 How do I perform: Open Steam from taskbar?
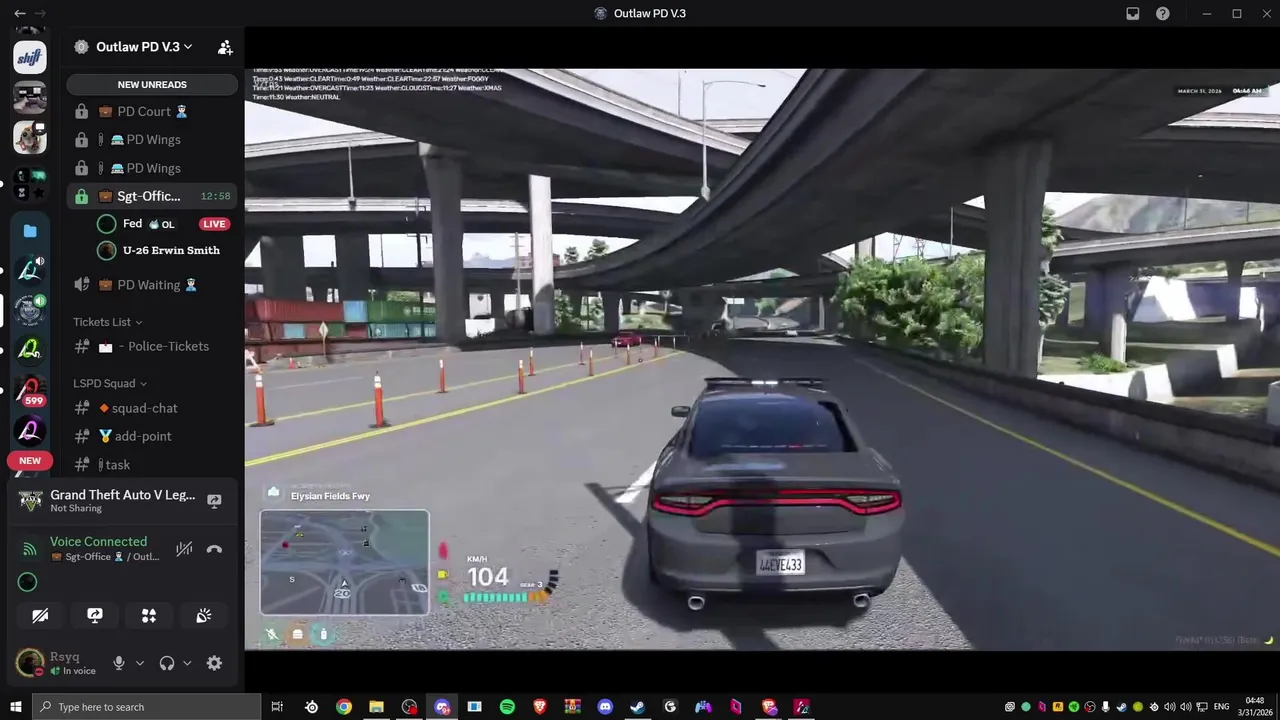coord(637,707)
